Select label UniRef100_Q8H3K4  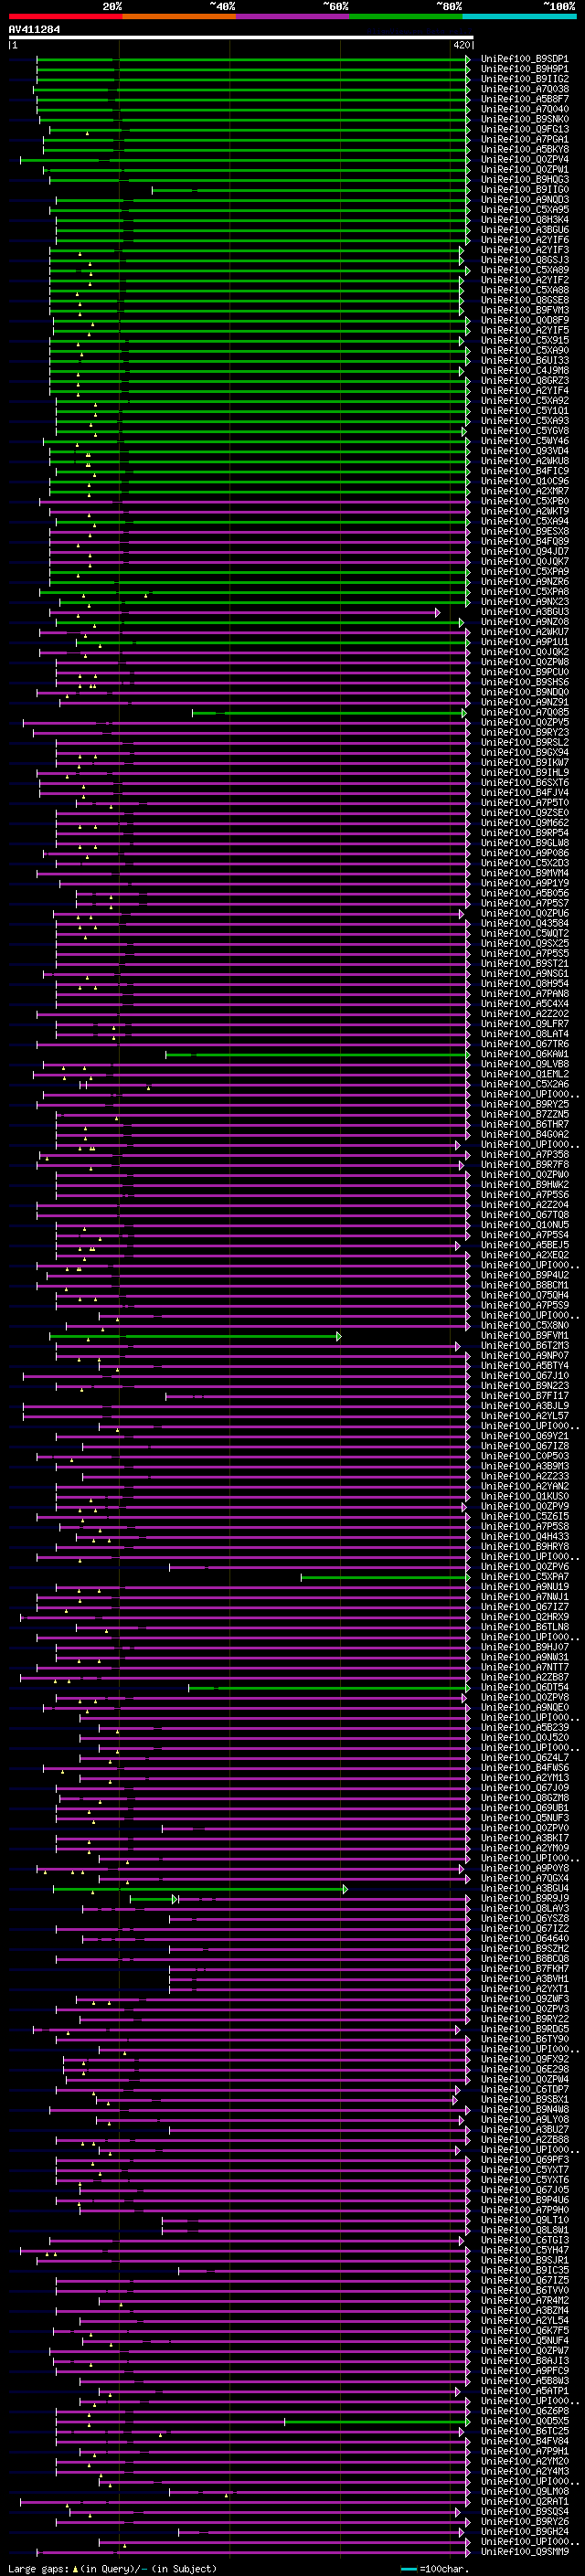(524, 220)
